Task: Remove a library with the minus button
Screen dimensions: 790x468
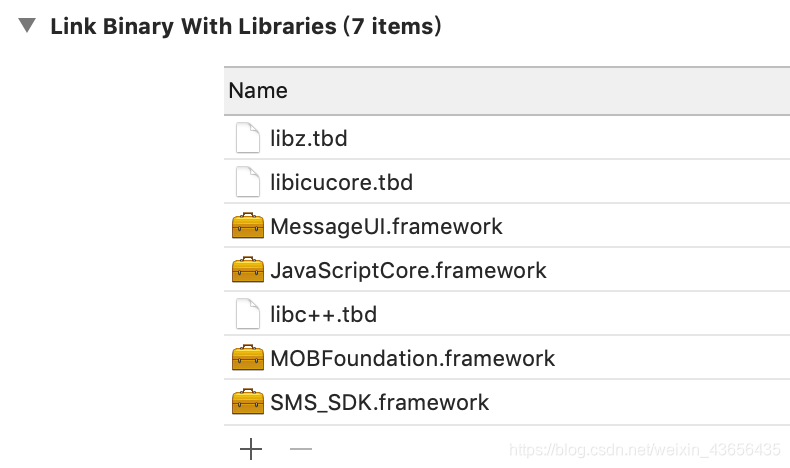Action: [x=301, y=448]
